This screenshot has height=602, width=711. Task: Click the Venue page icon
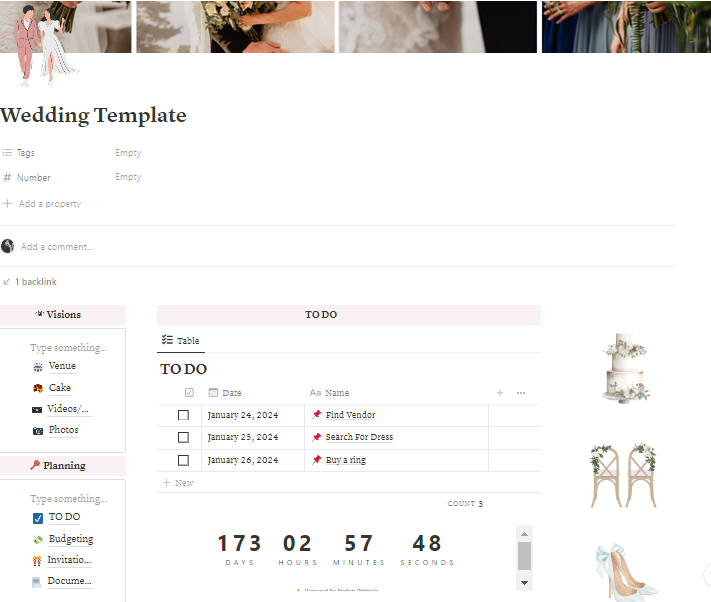[38, 367]
